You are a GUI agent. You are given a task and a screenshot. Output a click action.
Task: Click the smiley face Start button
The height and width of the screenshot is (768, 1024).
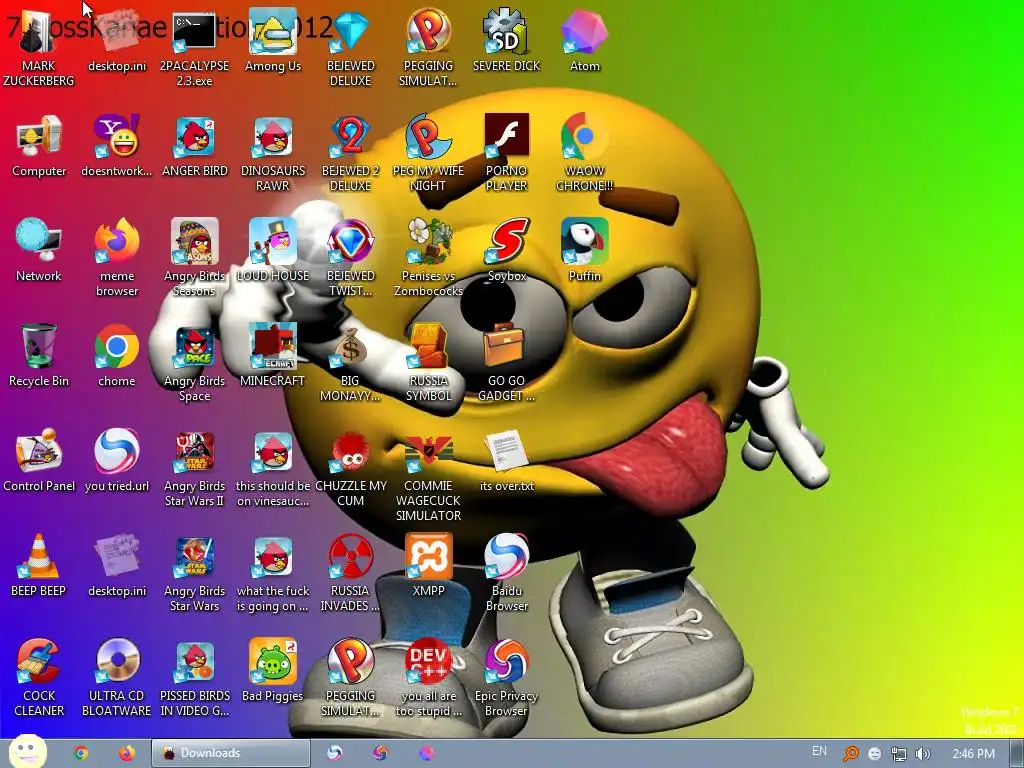(x=26, y=752)
